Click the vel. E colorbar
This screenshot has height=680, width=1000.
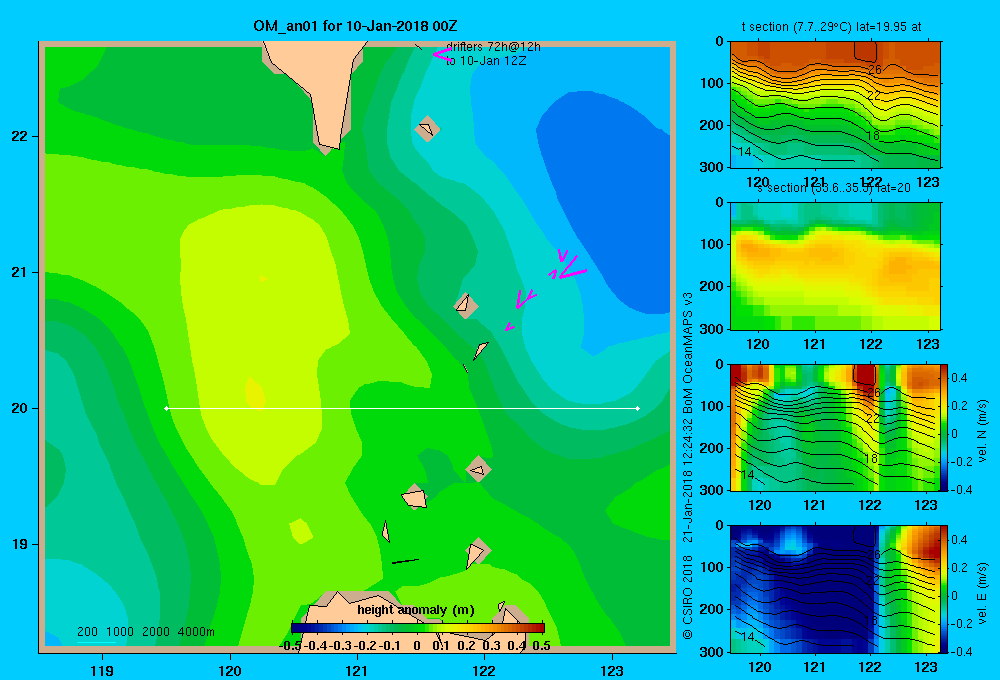pyautogui.click(x=945, y=589)
